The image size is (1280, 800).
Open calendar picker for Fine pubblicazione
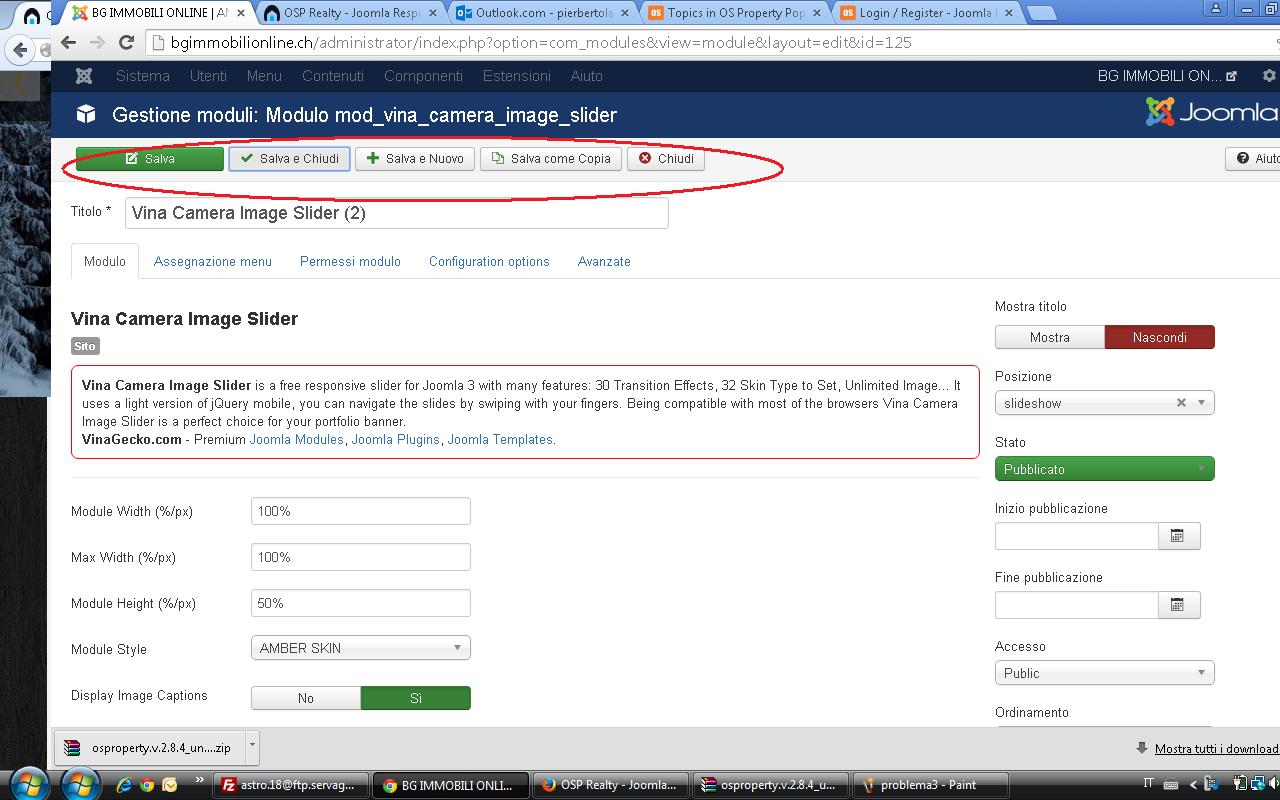(1178, 605)
